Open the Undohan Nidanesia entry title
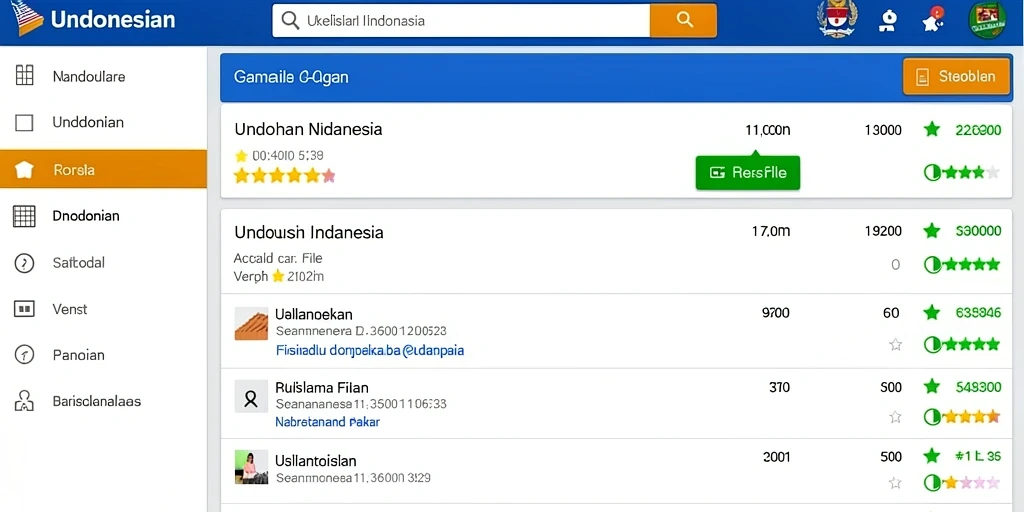1024x512 pixels. 308,129
